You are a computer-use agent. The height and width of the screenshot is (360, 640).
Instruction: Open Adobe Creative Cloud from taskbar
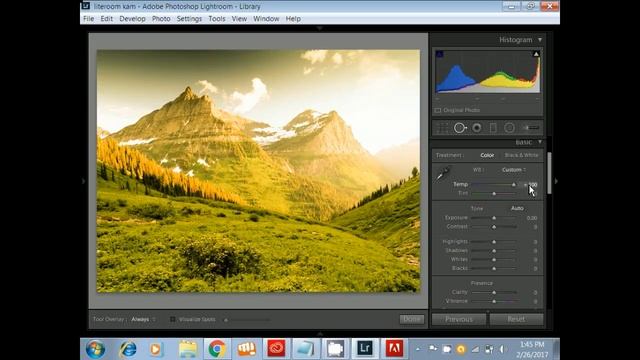tap(276, 349)
